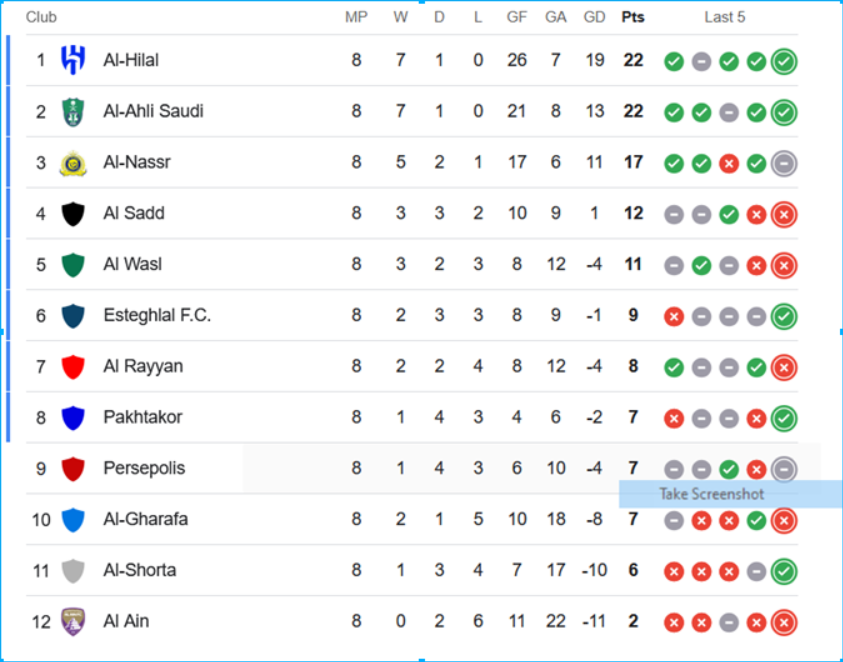Click the Club column header
The width and height of the screenshot is (843, 662).
click(x=41, y=17)
